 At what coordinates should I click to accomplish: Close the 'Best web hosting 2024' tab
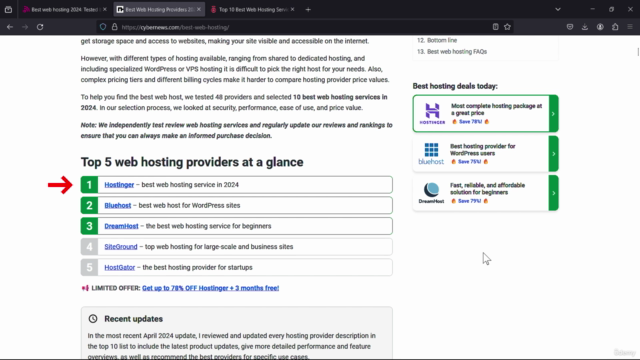(105, 9)
